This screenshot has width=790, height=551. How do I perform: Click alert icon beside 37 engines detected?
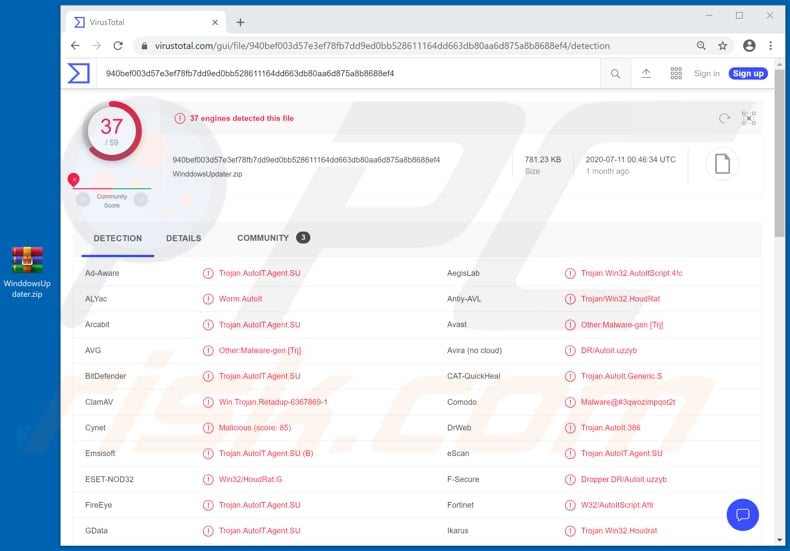coord(179,118)
